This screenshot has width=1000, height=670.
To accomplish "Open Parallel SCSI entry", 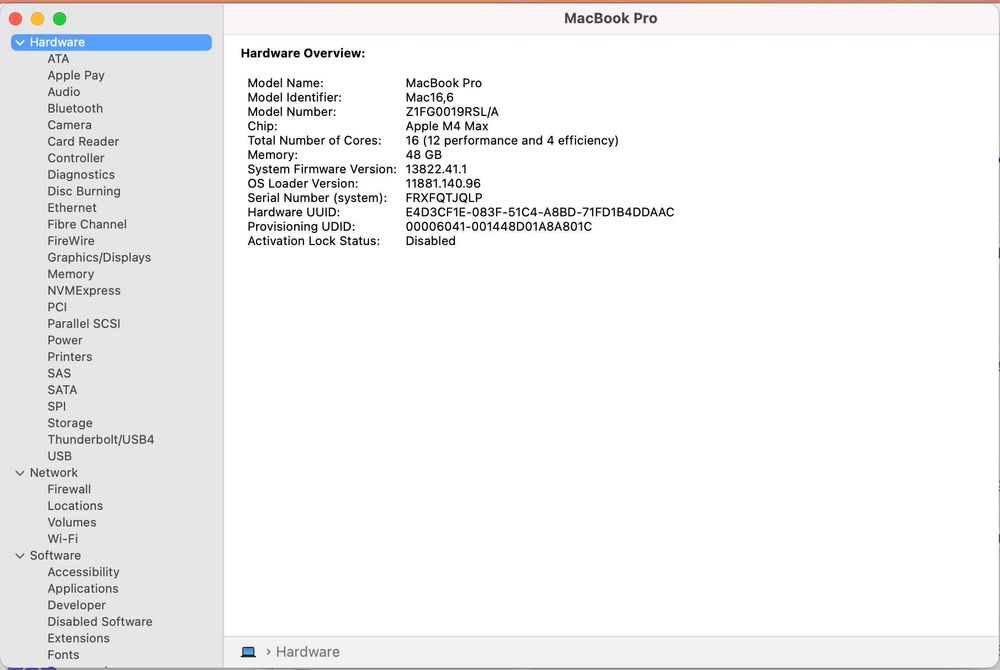I will pos(84,324).
